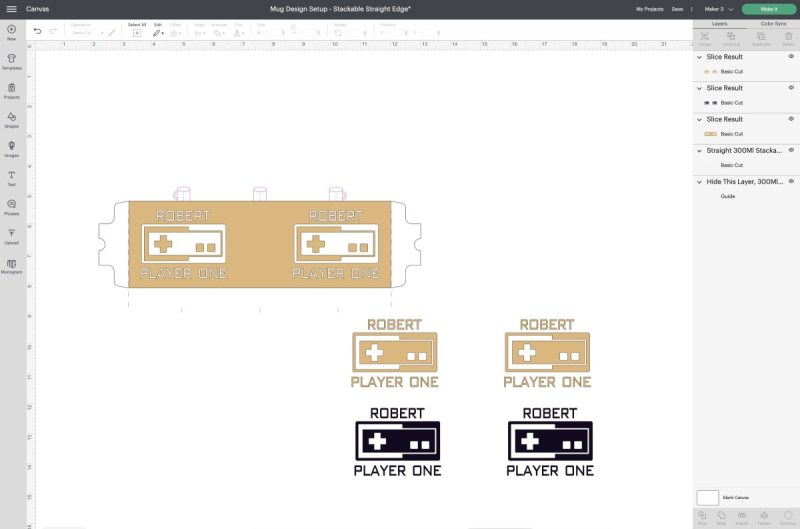
Task: Click the Duplicate layer icon
Action: pos(761,38)
